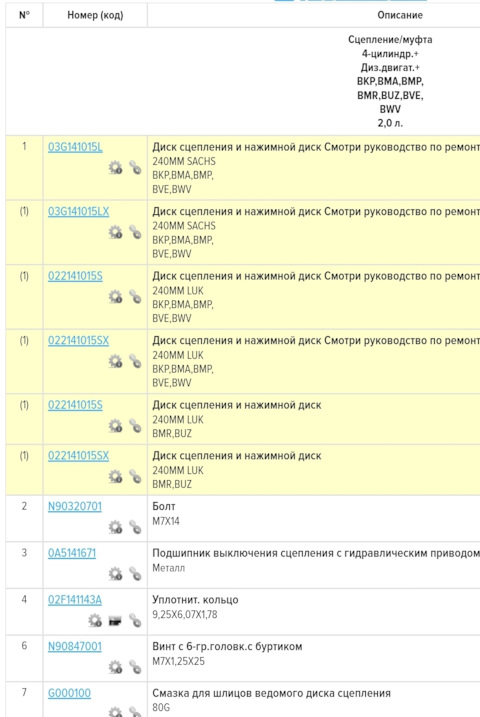Click gear info icon for part 03G141015LX
480x717 pixels.
(116, 232)
